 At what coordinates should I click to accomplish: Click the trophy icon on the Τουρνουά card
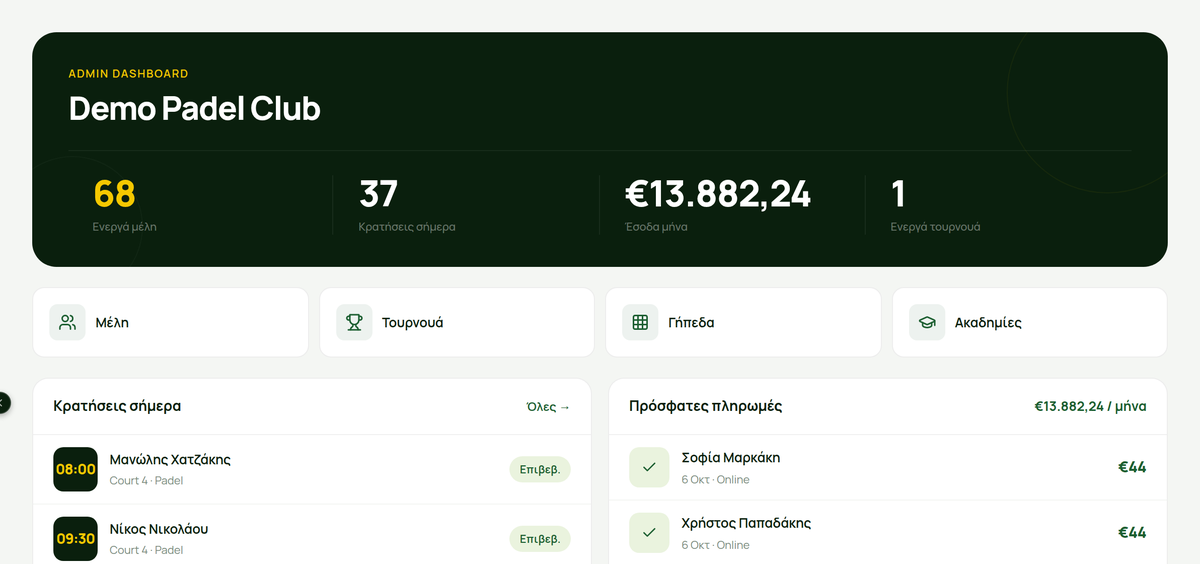(354, 322)
